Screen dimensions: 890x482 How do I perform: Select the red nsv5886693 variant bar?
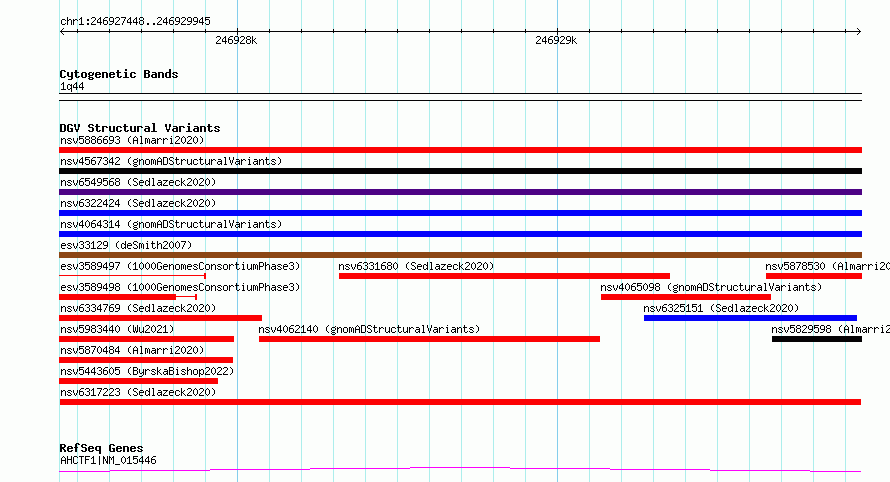[x=460, y=150]
